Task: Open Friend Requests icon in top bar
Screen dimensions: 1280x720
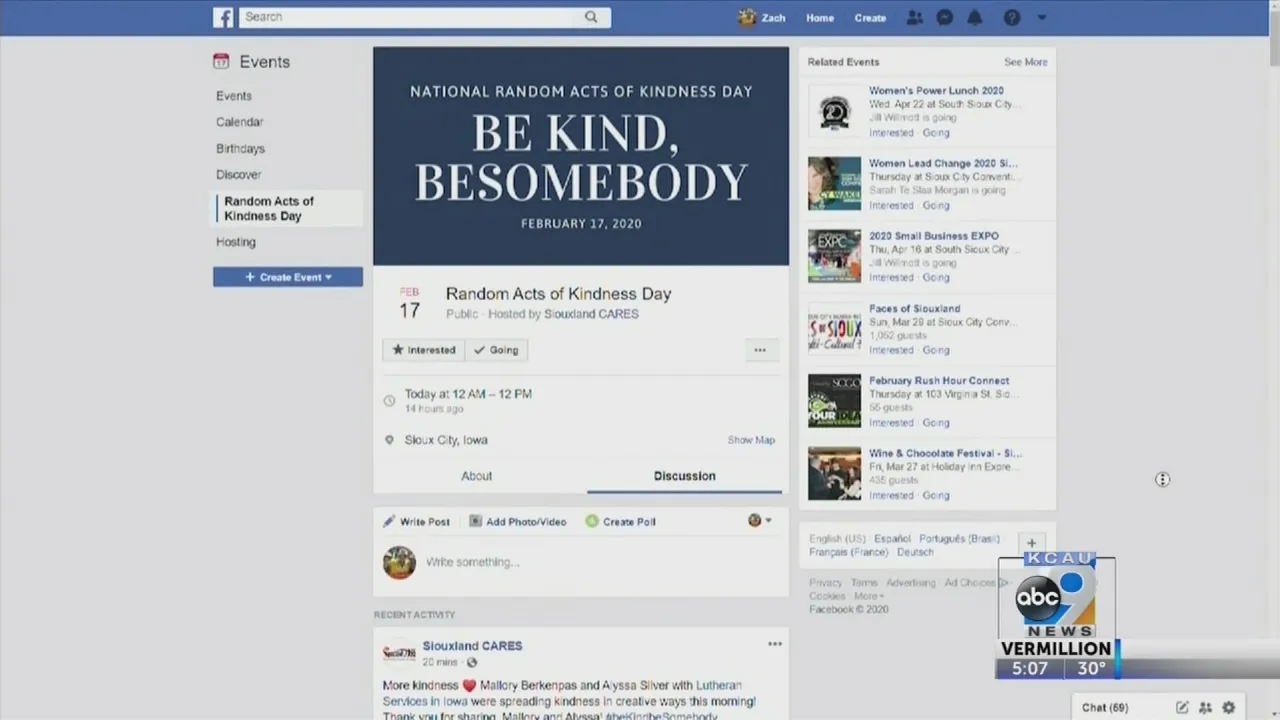Action: click(x=914, y=18)
